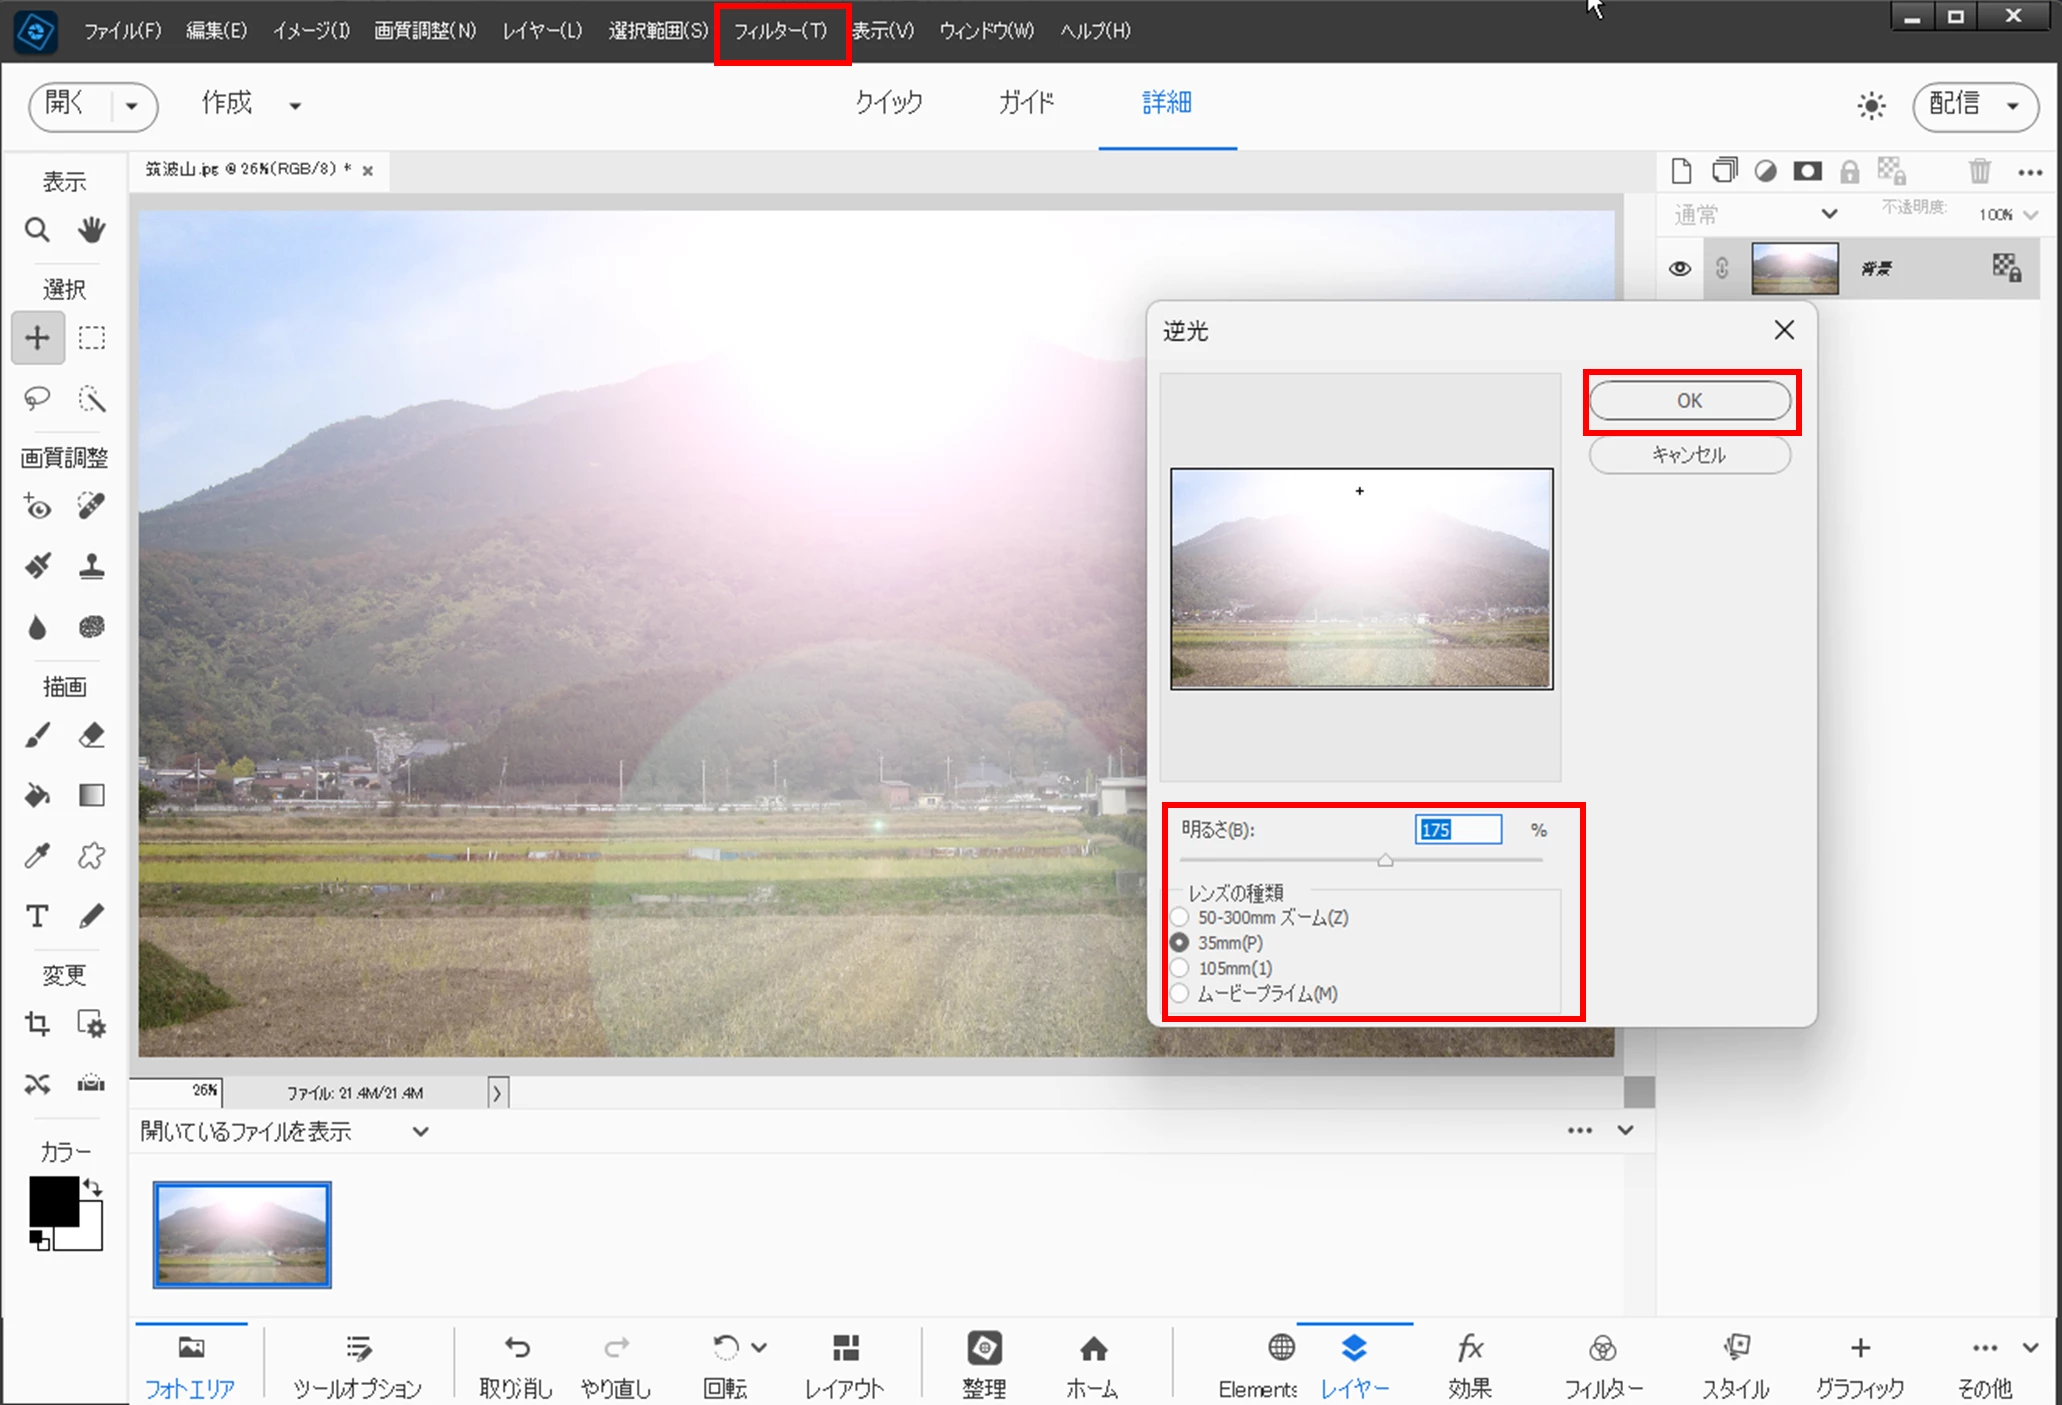Expand the 開く dropdown arrow
Viewport: 2062px width, 1405px height.
click(131, 105)
